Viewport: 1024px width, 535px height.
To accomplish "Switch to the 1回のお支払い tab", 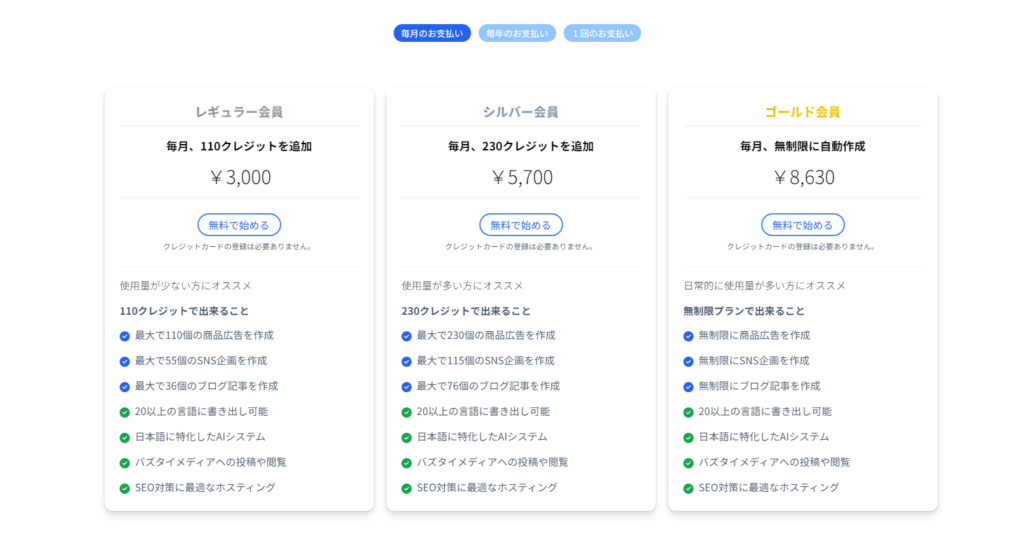I will click(x=602, y=33).
